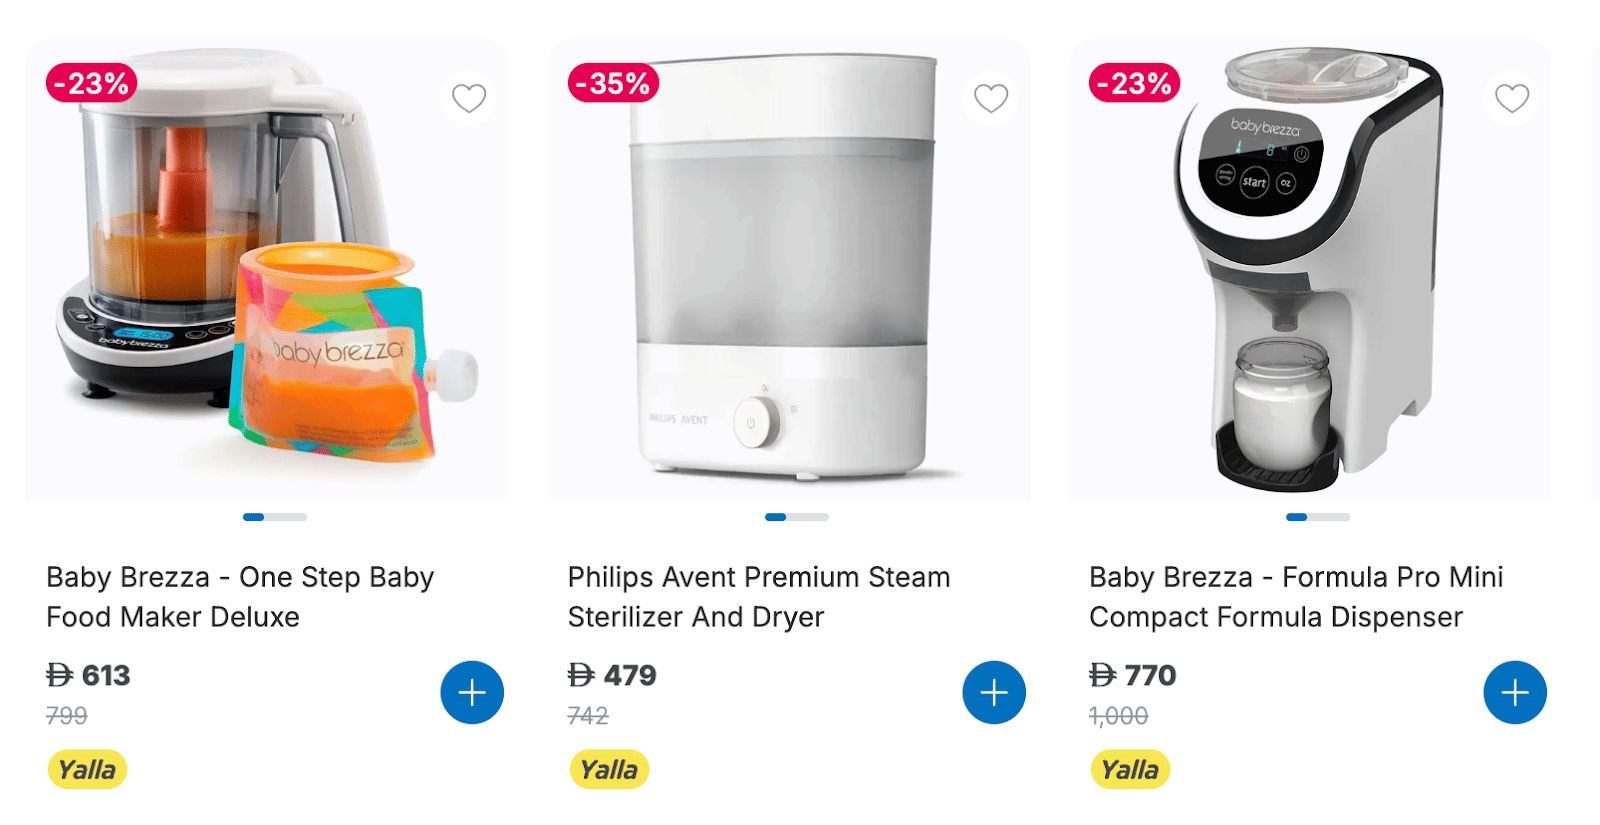Favorite the One Step Baby Food Maker
The width and height of the screenshot is (1600, 825).
click(468, 98)
